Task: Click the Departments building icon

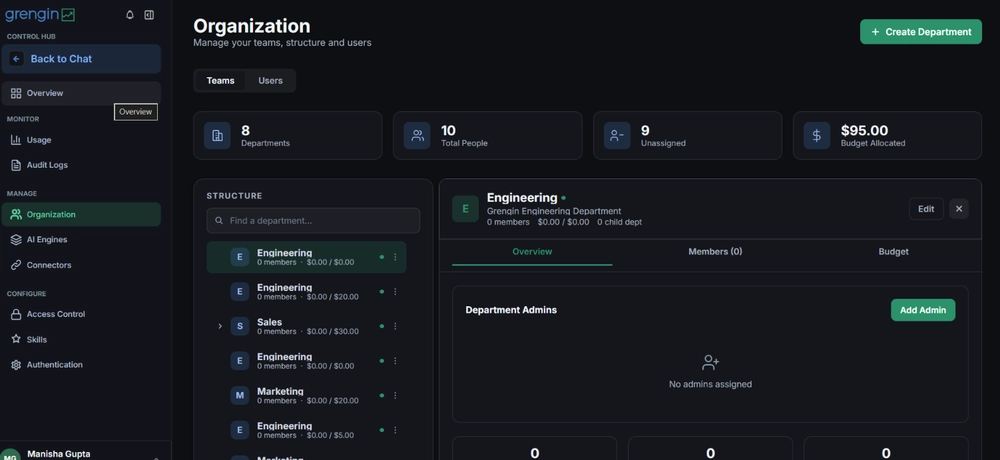Action: 217,135
